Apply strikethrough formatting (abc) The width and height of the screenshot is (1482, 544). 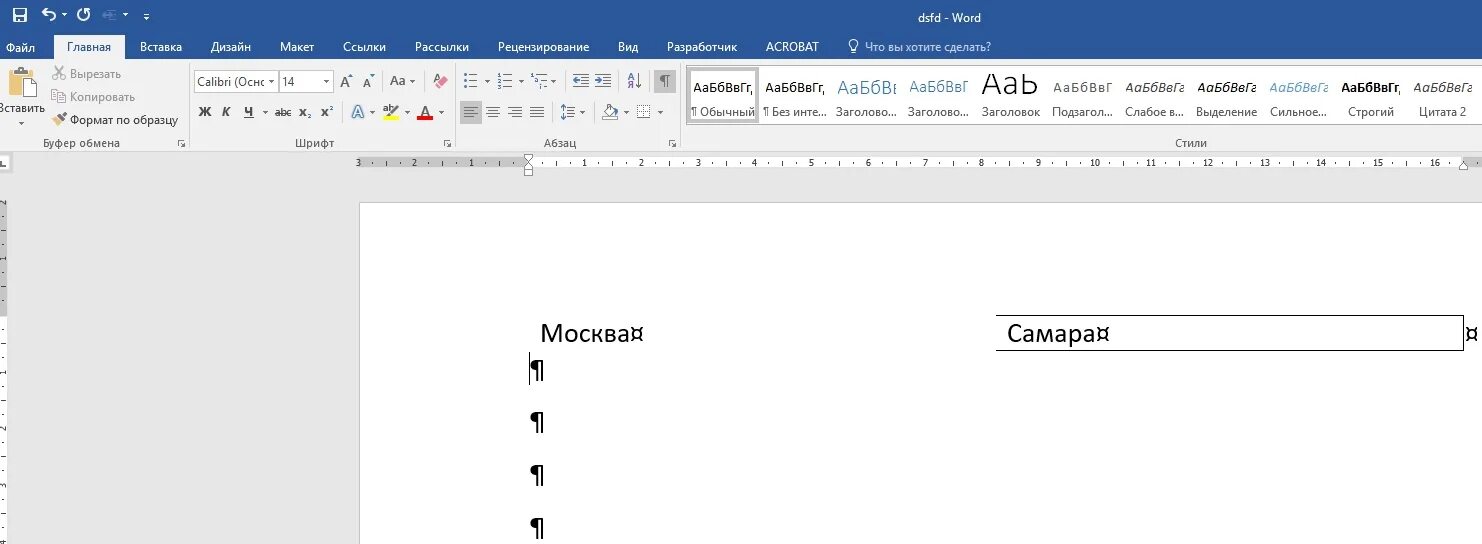coord(283,112)
